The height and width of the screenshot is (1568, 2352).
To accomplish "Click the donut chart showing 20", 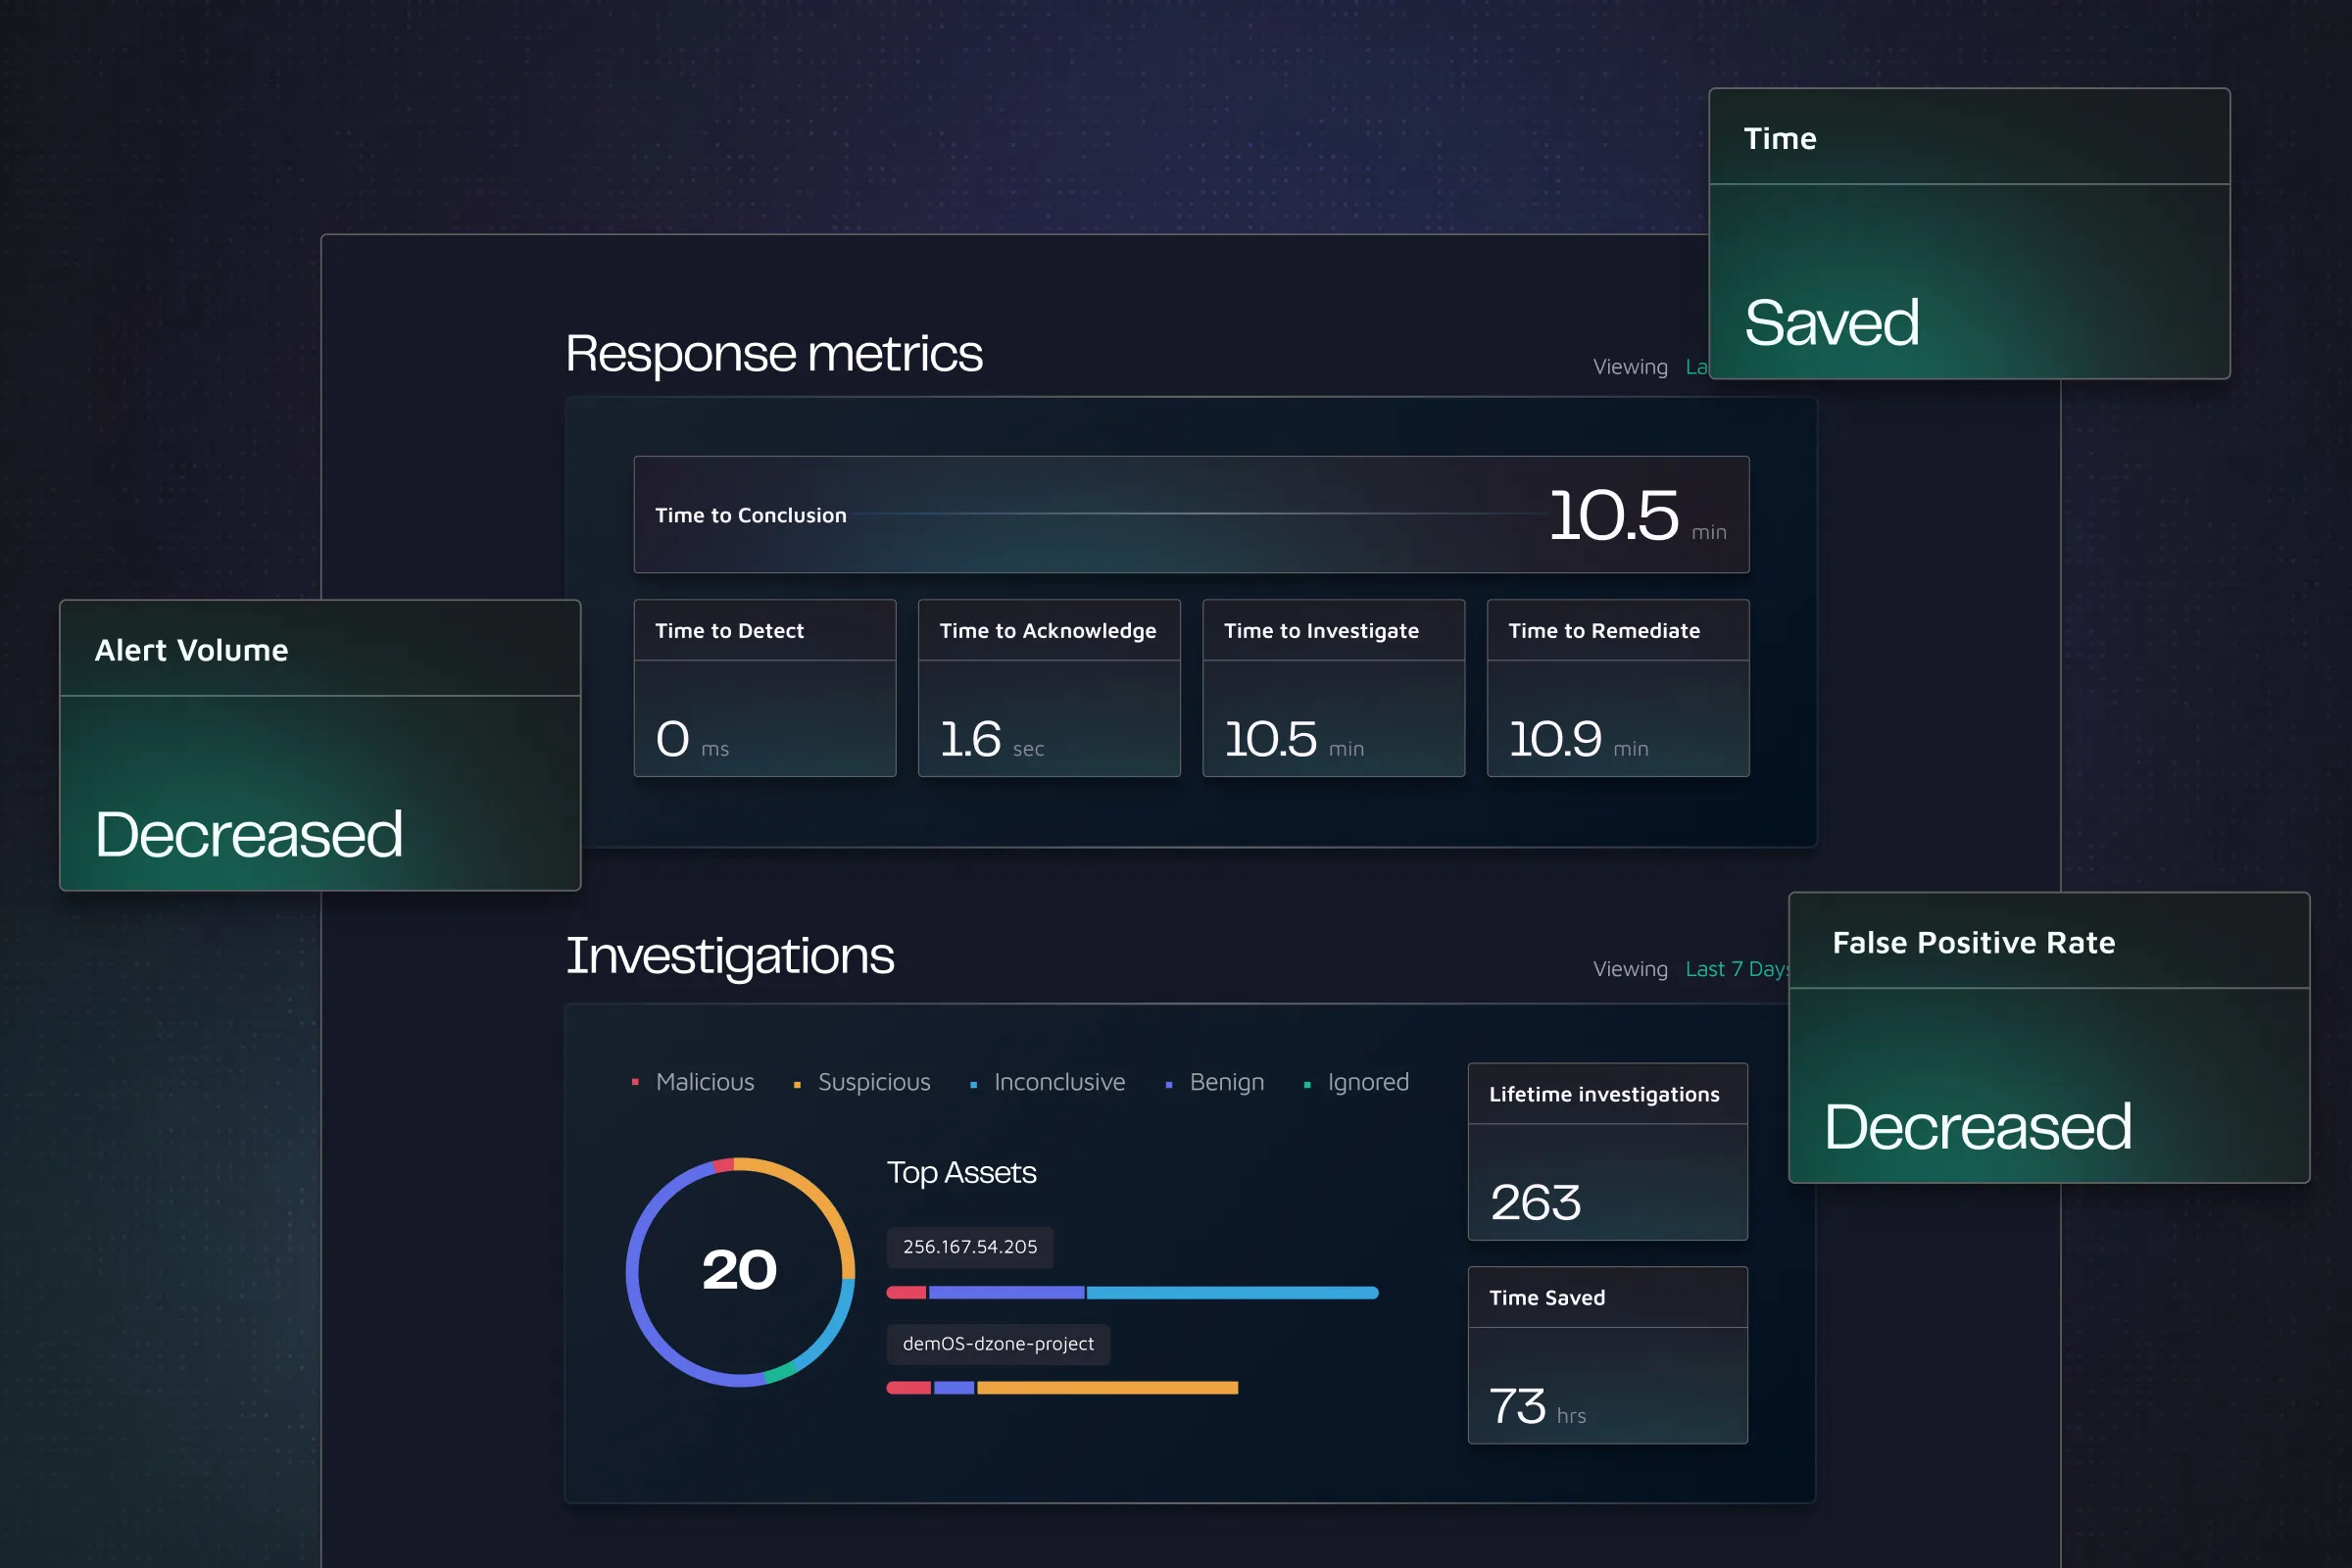I will (x=740, y=1271).
